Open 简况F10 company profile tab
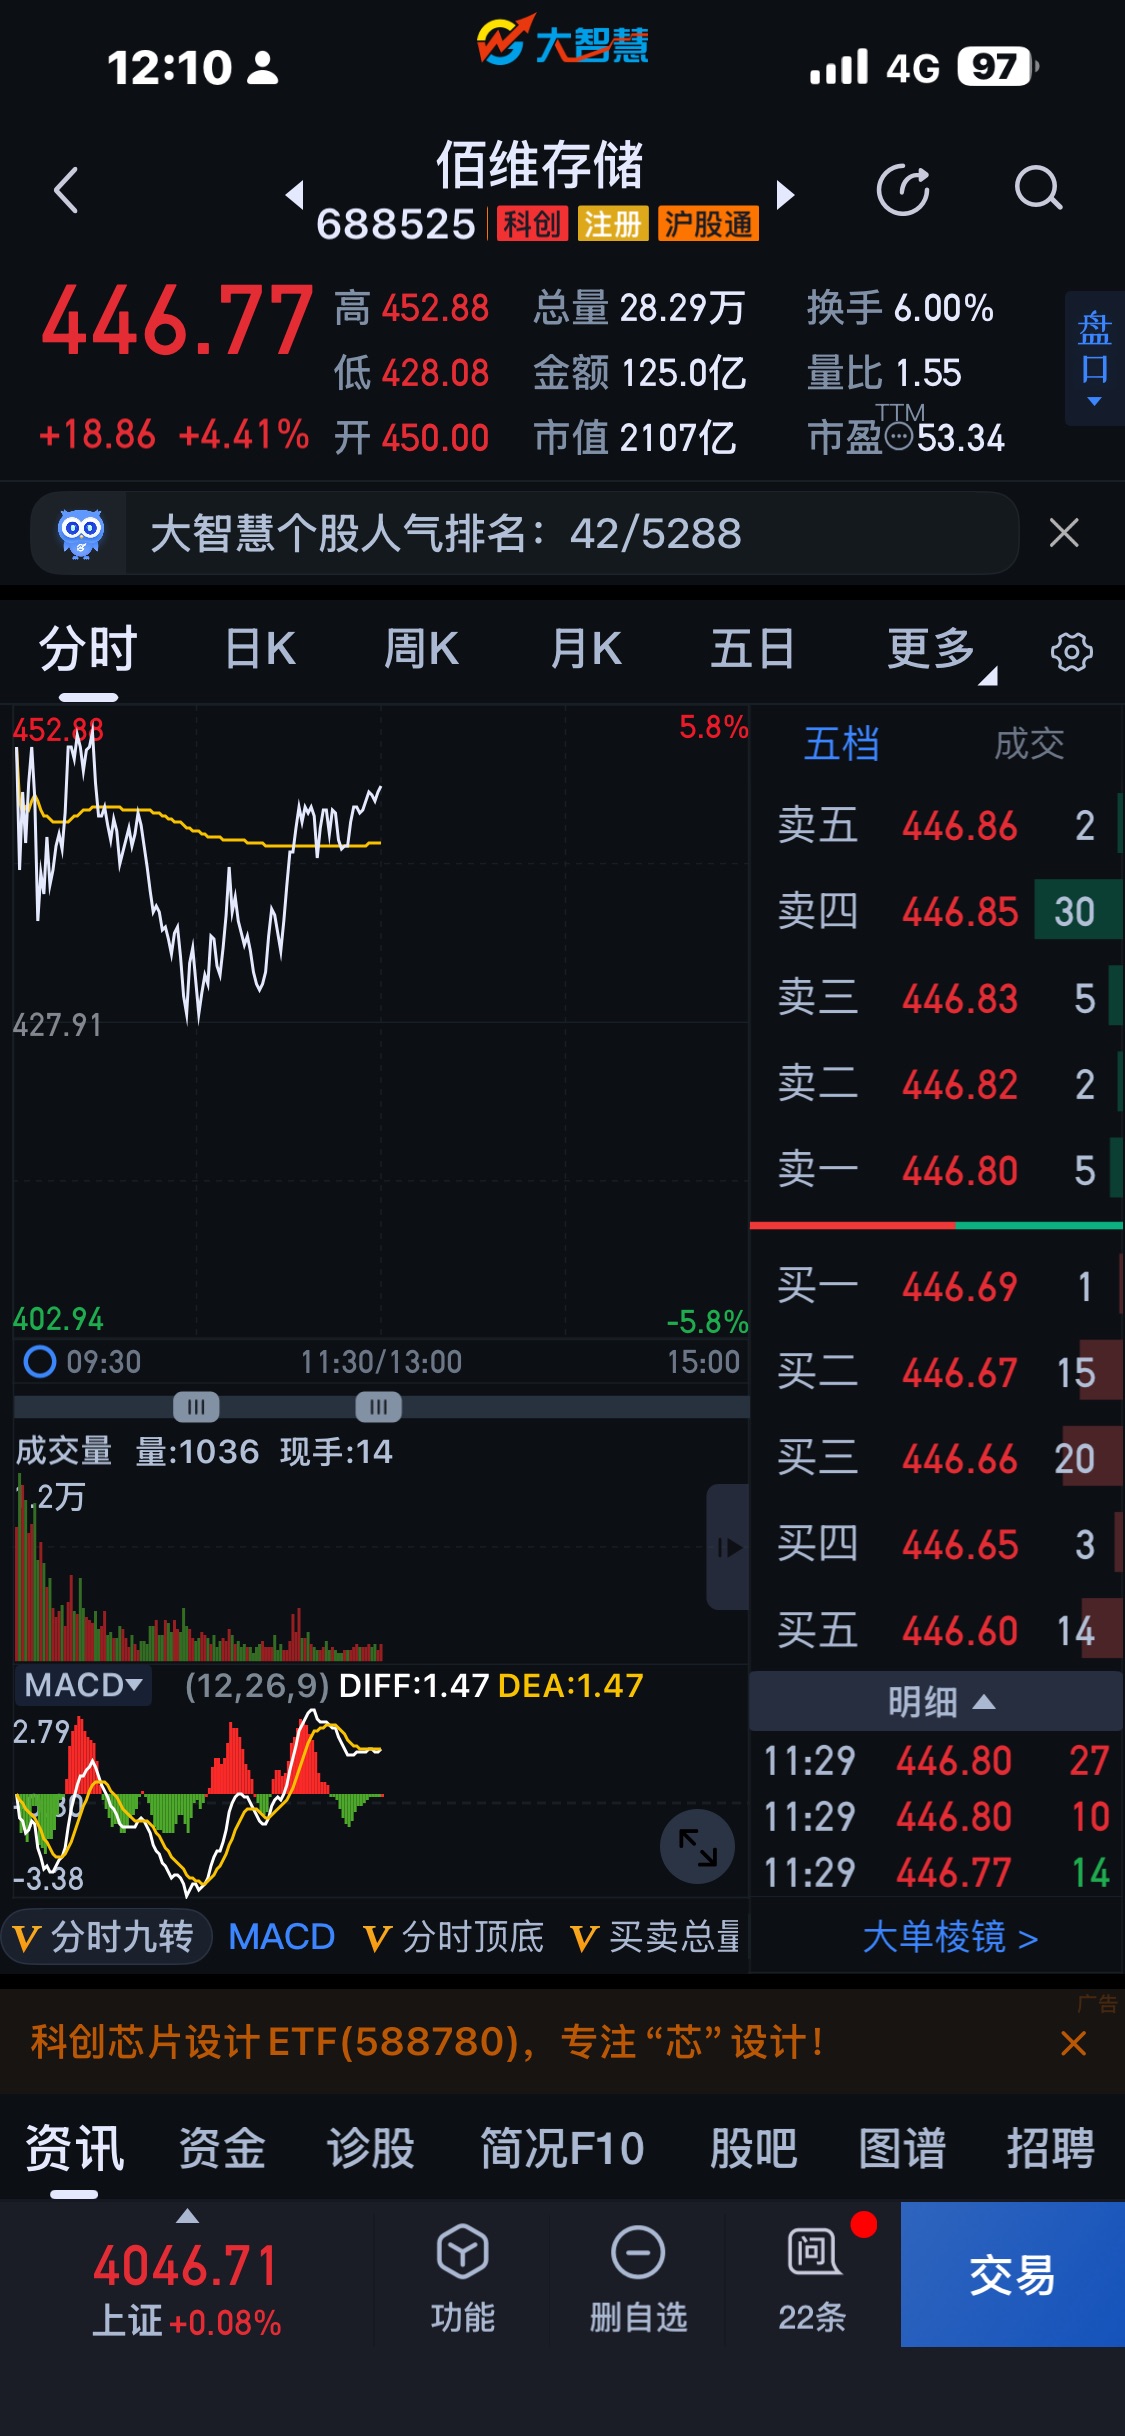Image resolution: width=1125 pixels, height=2436 pixels. pos(562,2148)
